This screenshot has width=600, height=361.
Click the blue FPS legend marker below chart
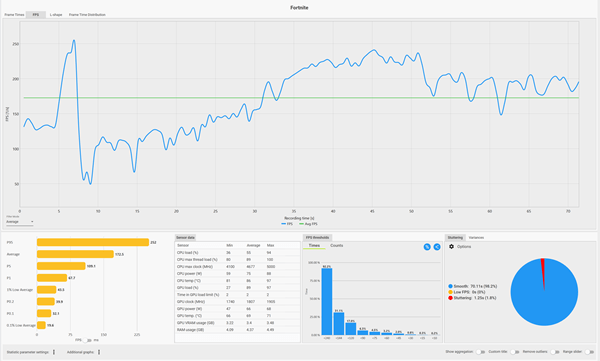click(x=284, y=224)
